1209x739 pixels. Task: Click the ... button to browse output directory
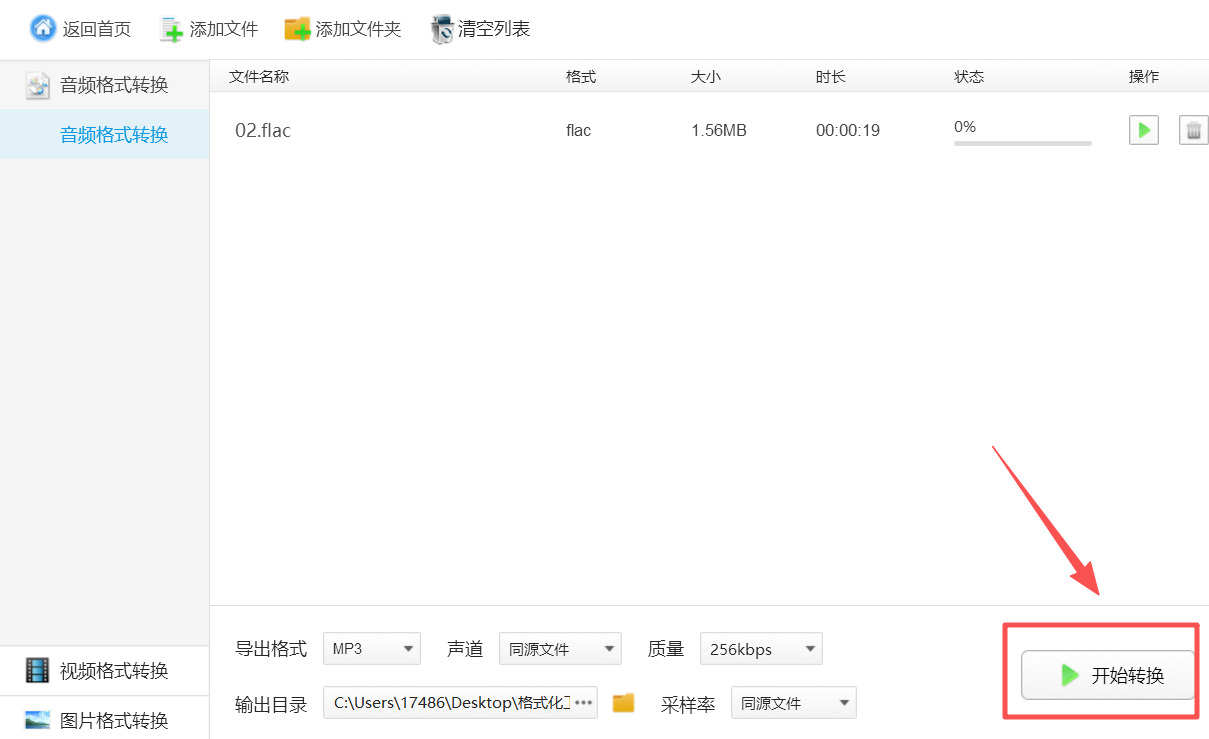point(584,702)
